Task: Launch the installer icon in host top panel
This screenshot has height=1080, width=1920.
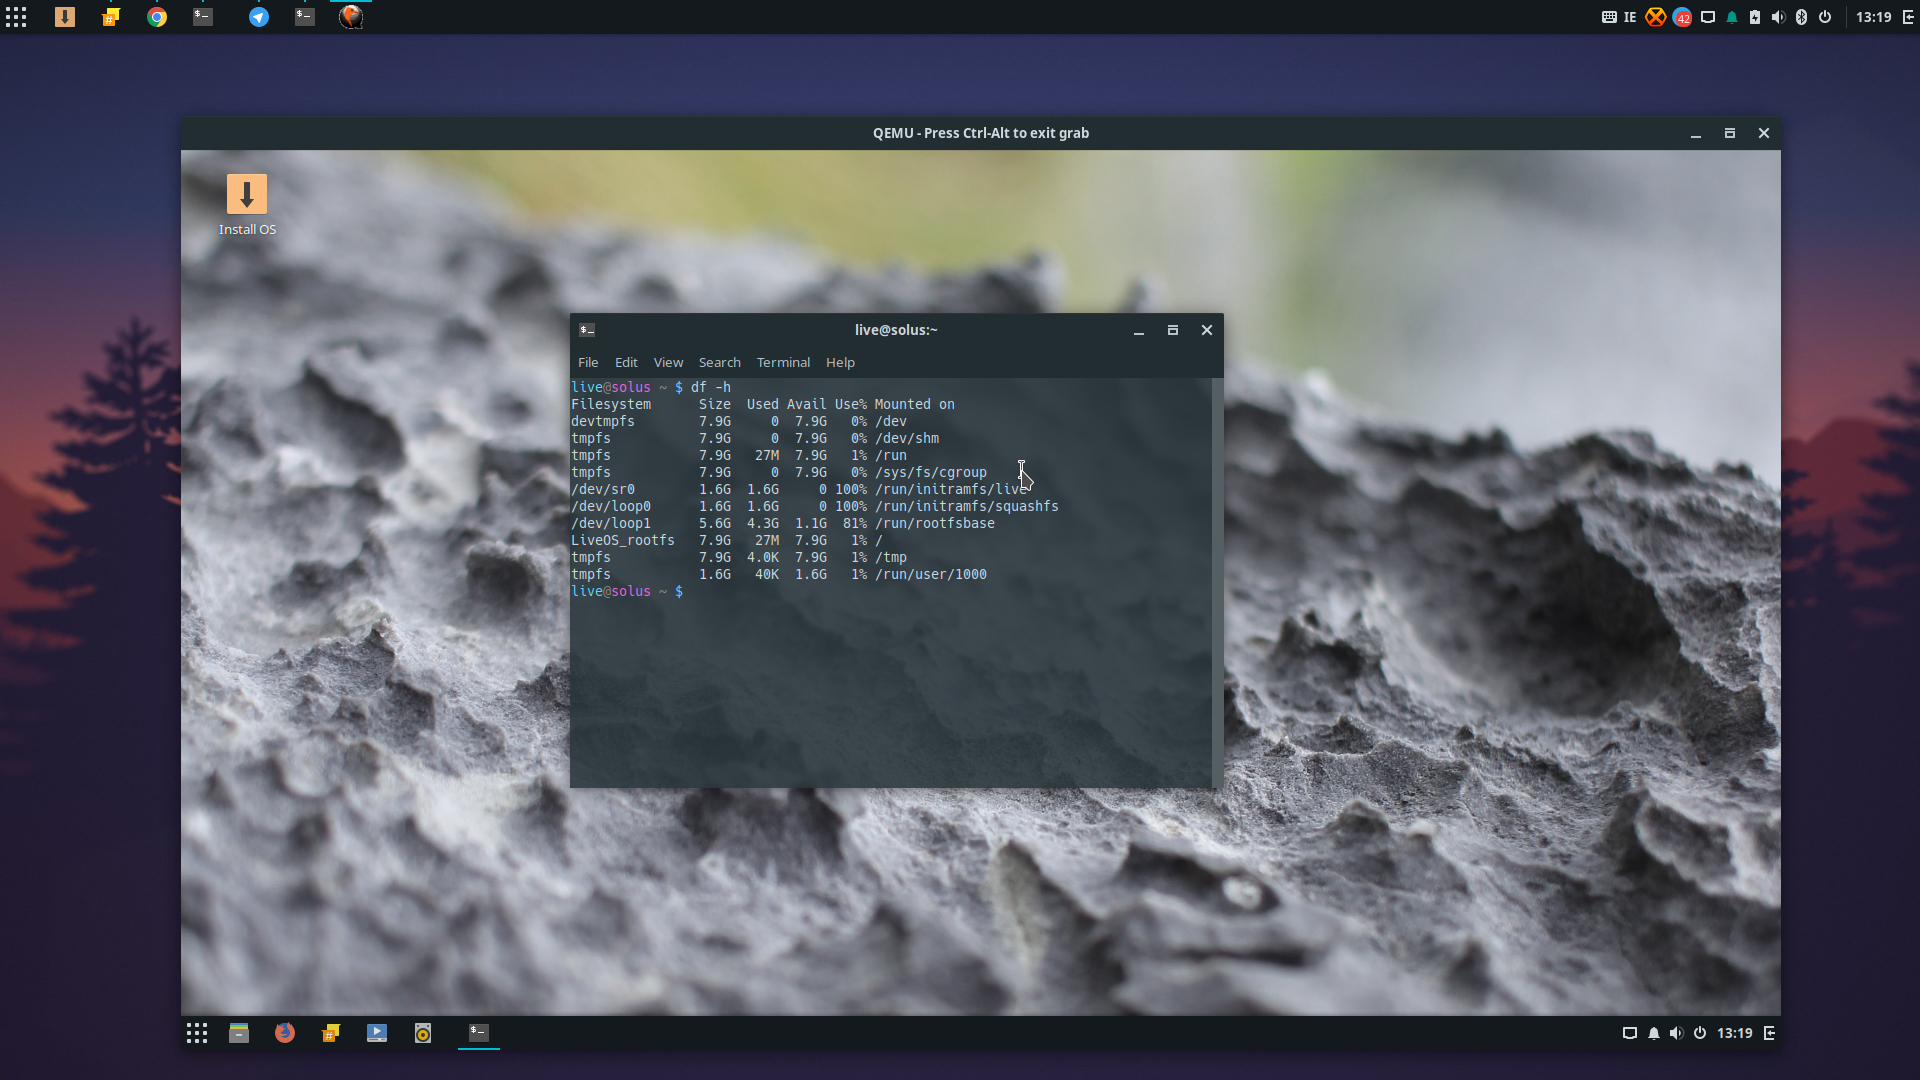Action: click(65, 17)
